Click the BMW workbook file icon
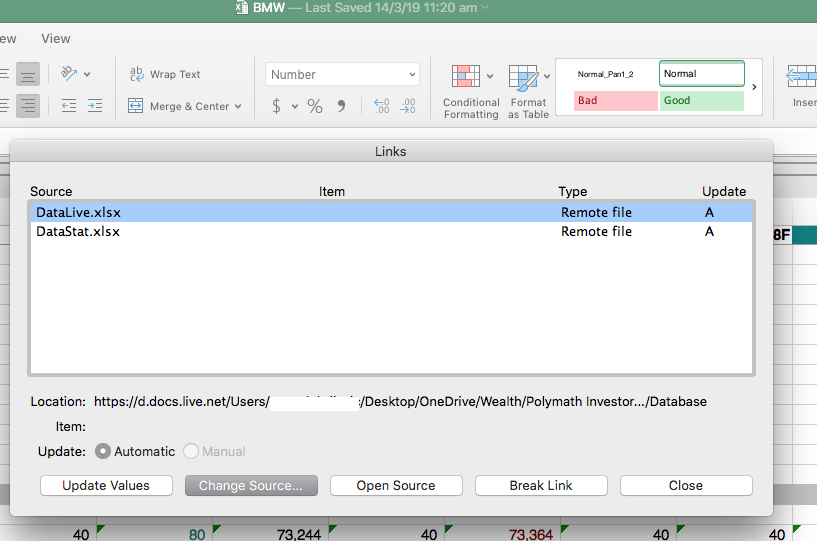This screenshot has width=817, height=541. 241,7
